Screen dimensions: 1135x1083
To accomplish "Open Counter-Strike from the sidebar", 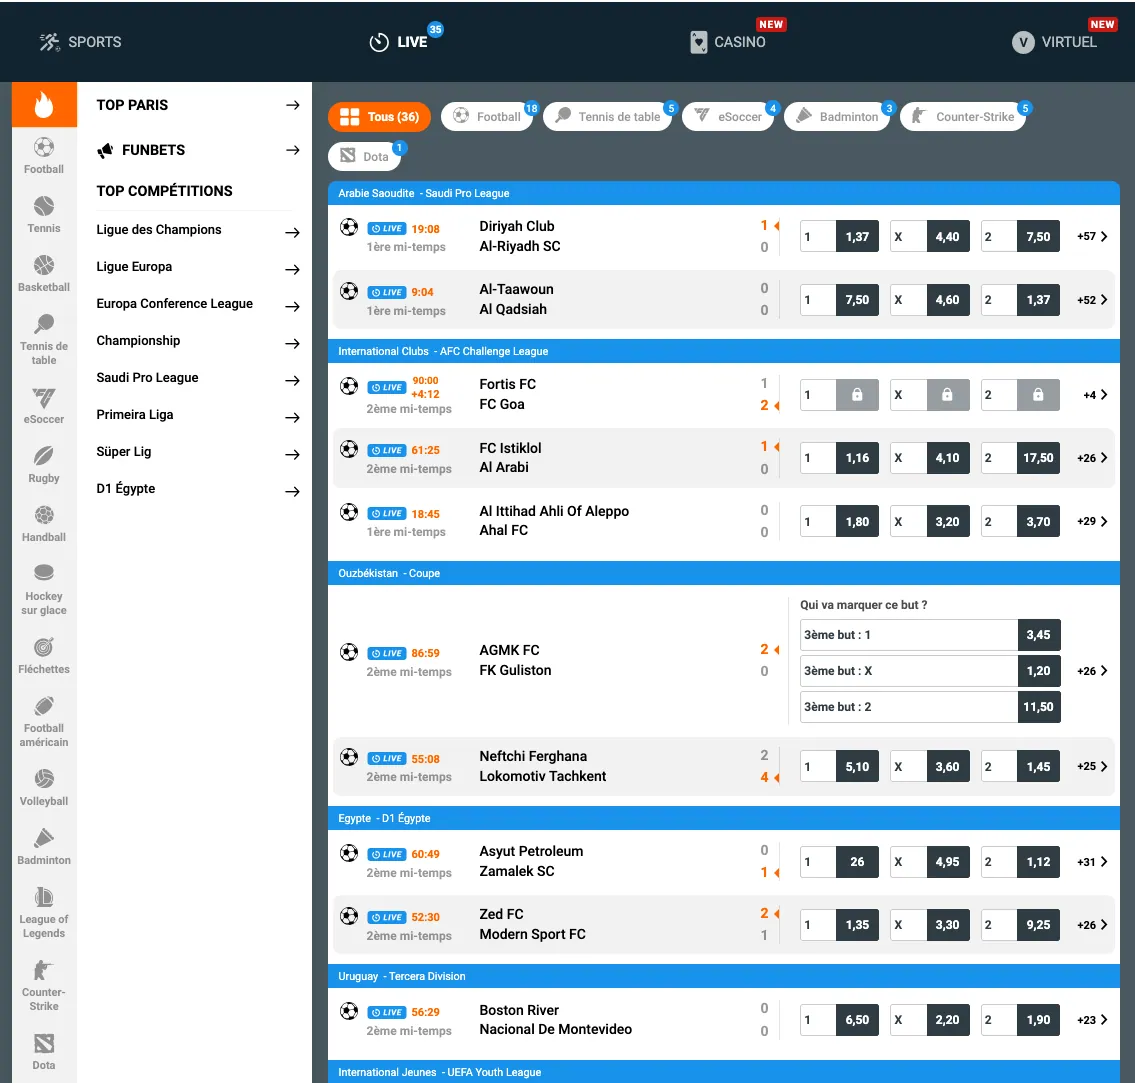I will click(x=44, y=986).
